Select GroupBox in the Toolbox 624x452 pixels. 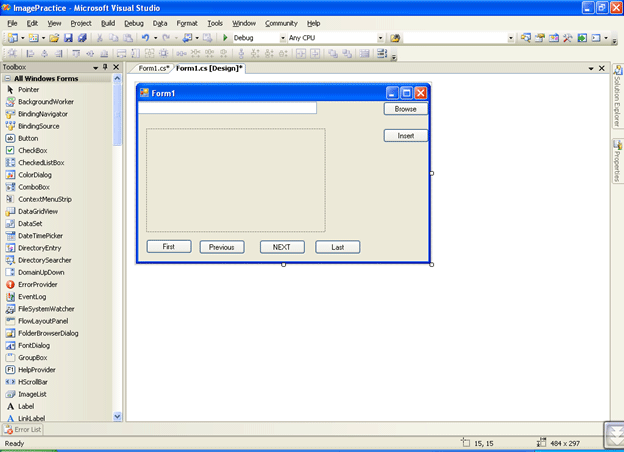coord(33,358)
